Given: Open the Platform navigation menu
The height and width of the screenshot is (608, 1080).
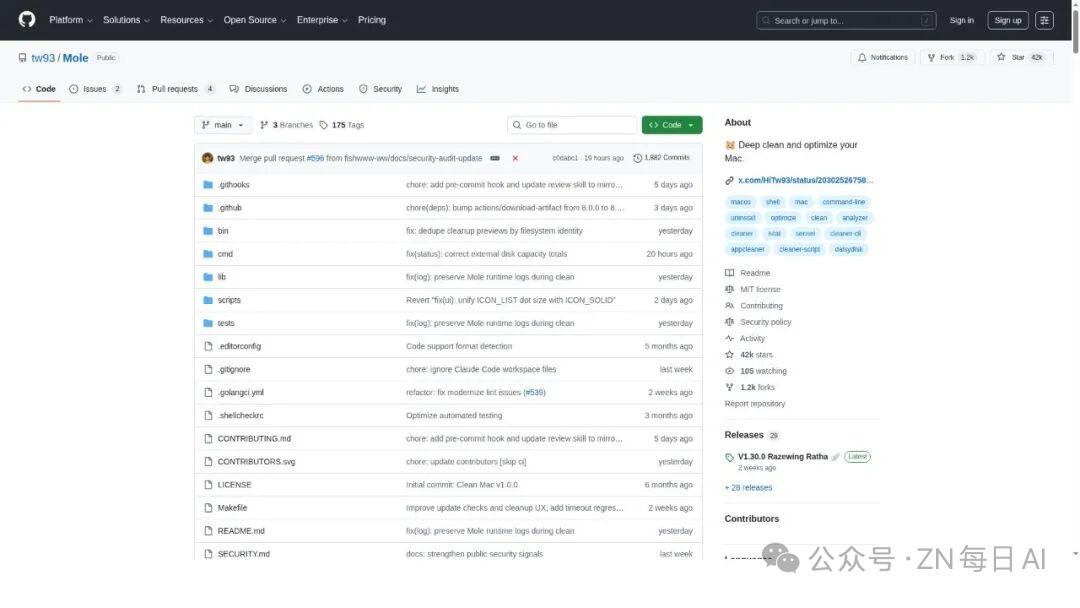Looking at the screenshot, I should coord(70,20).
